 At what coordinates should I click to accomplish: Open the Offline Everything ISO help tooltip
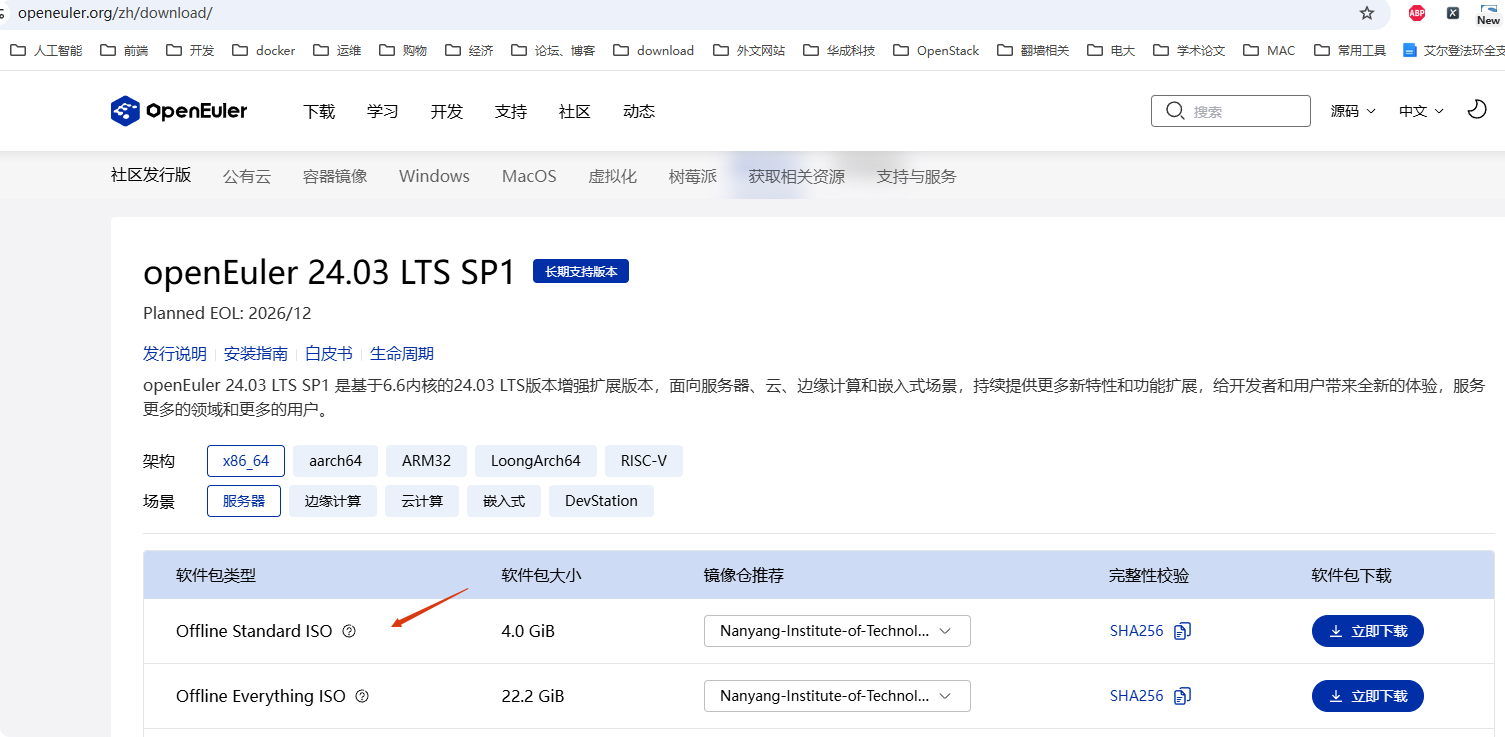361,696
